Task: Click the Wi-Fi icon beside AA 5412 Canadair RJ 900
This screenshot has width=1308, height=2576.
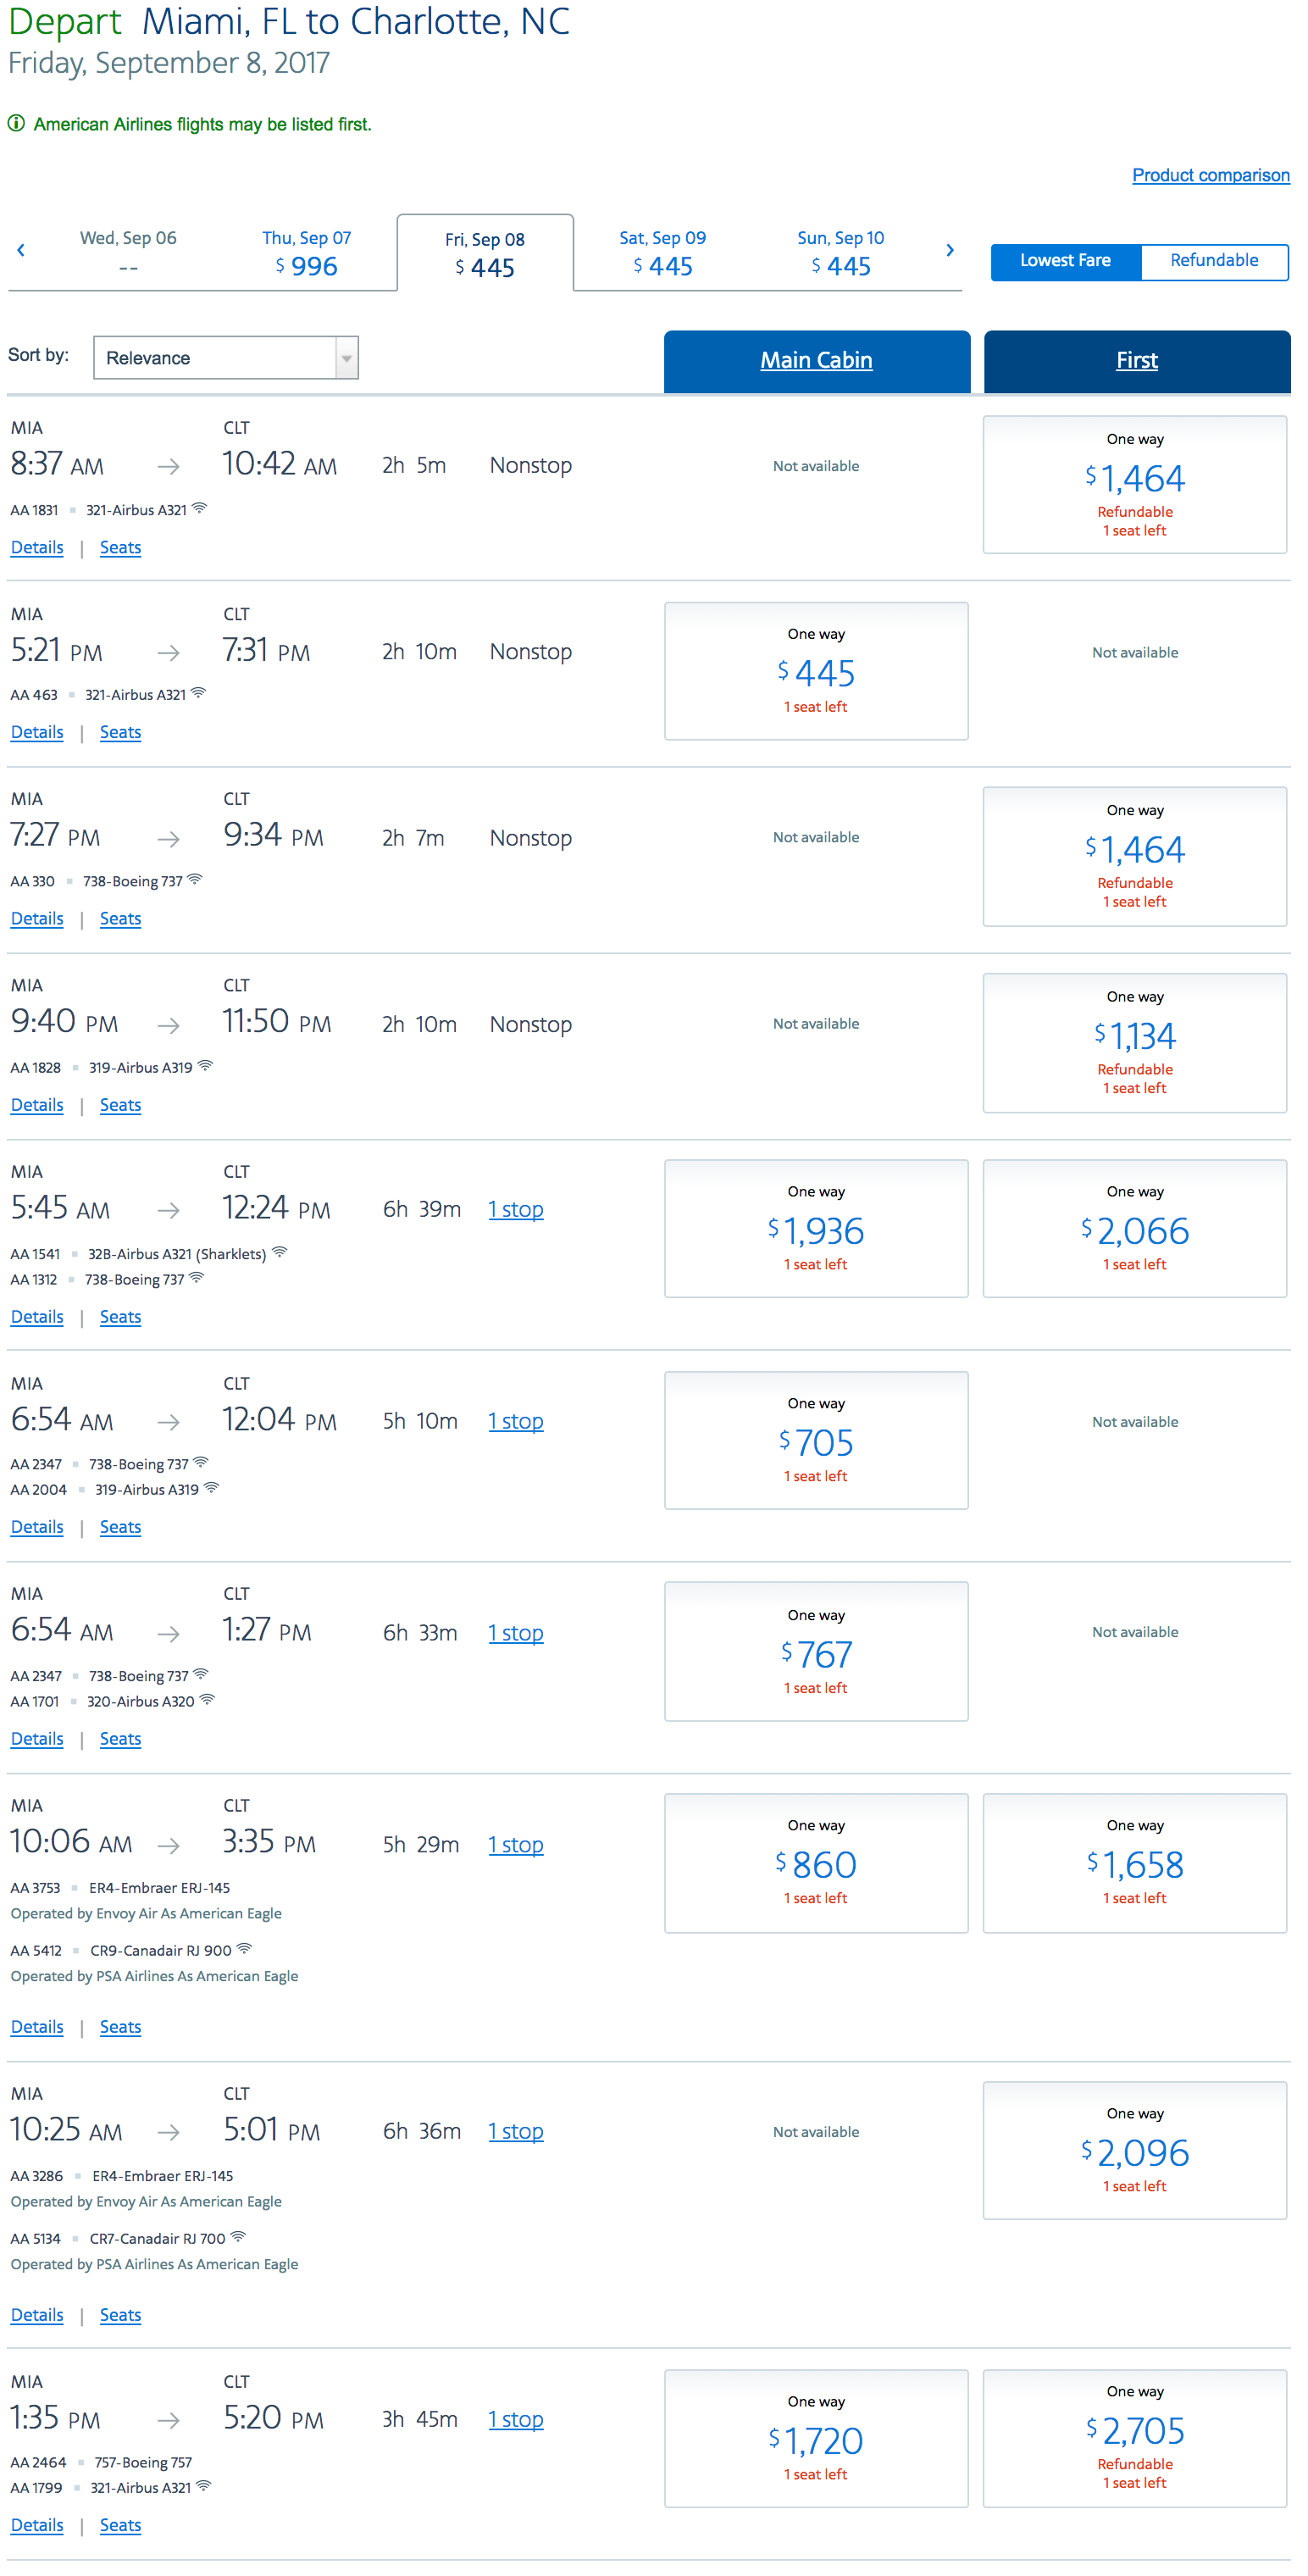Action: (x=245, y=1948)
